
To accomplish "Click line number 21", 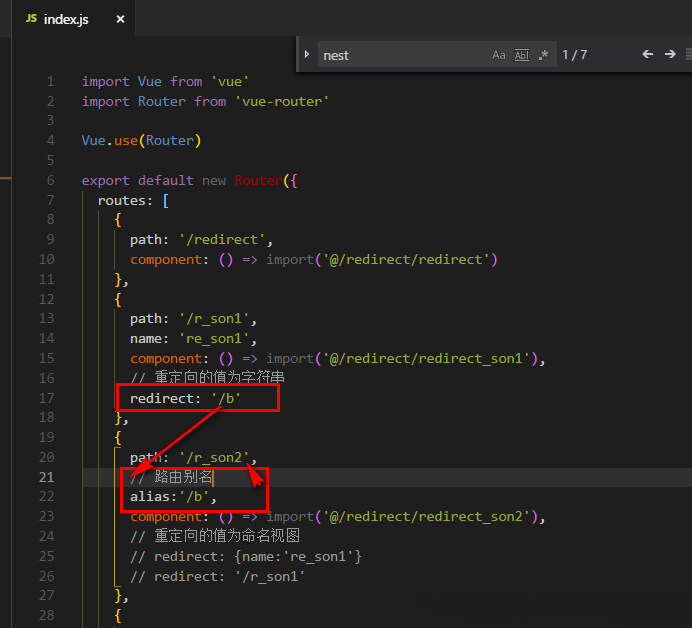I will pyautogui.click(x=46, y=477).
